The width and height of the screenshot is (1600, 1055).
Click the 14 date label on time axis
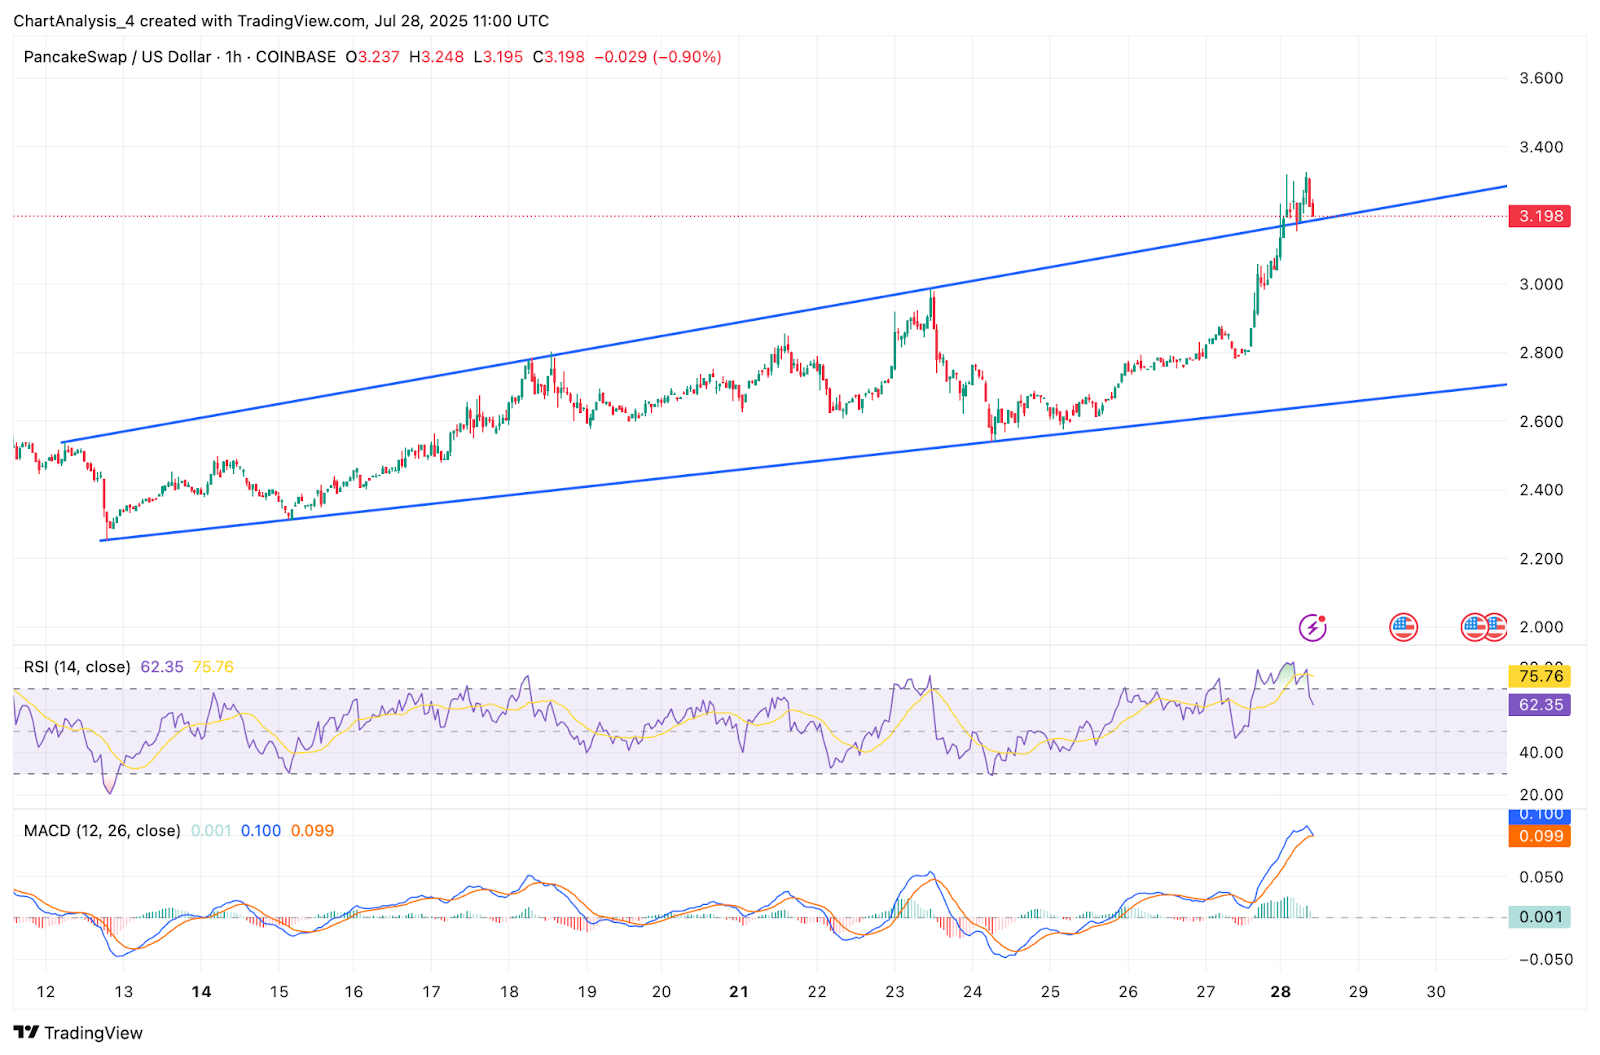(201, 992)
